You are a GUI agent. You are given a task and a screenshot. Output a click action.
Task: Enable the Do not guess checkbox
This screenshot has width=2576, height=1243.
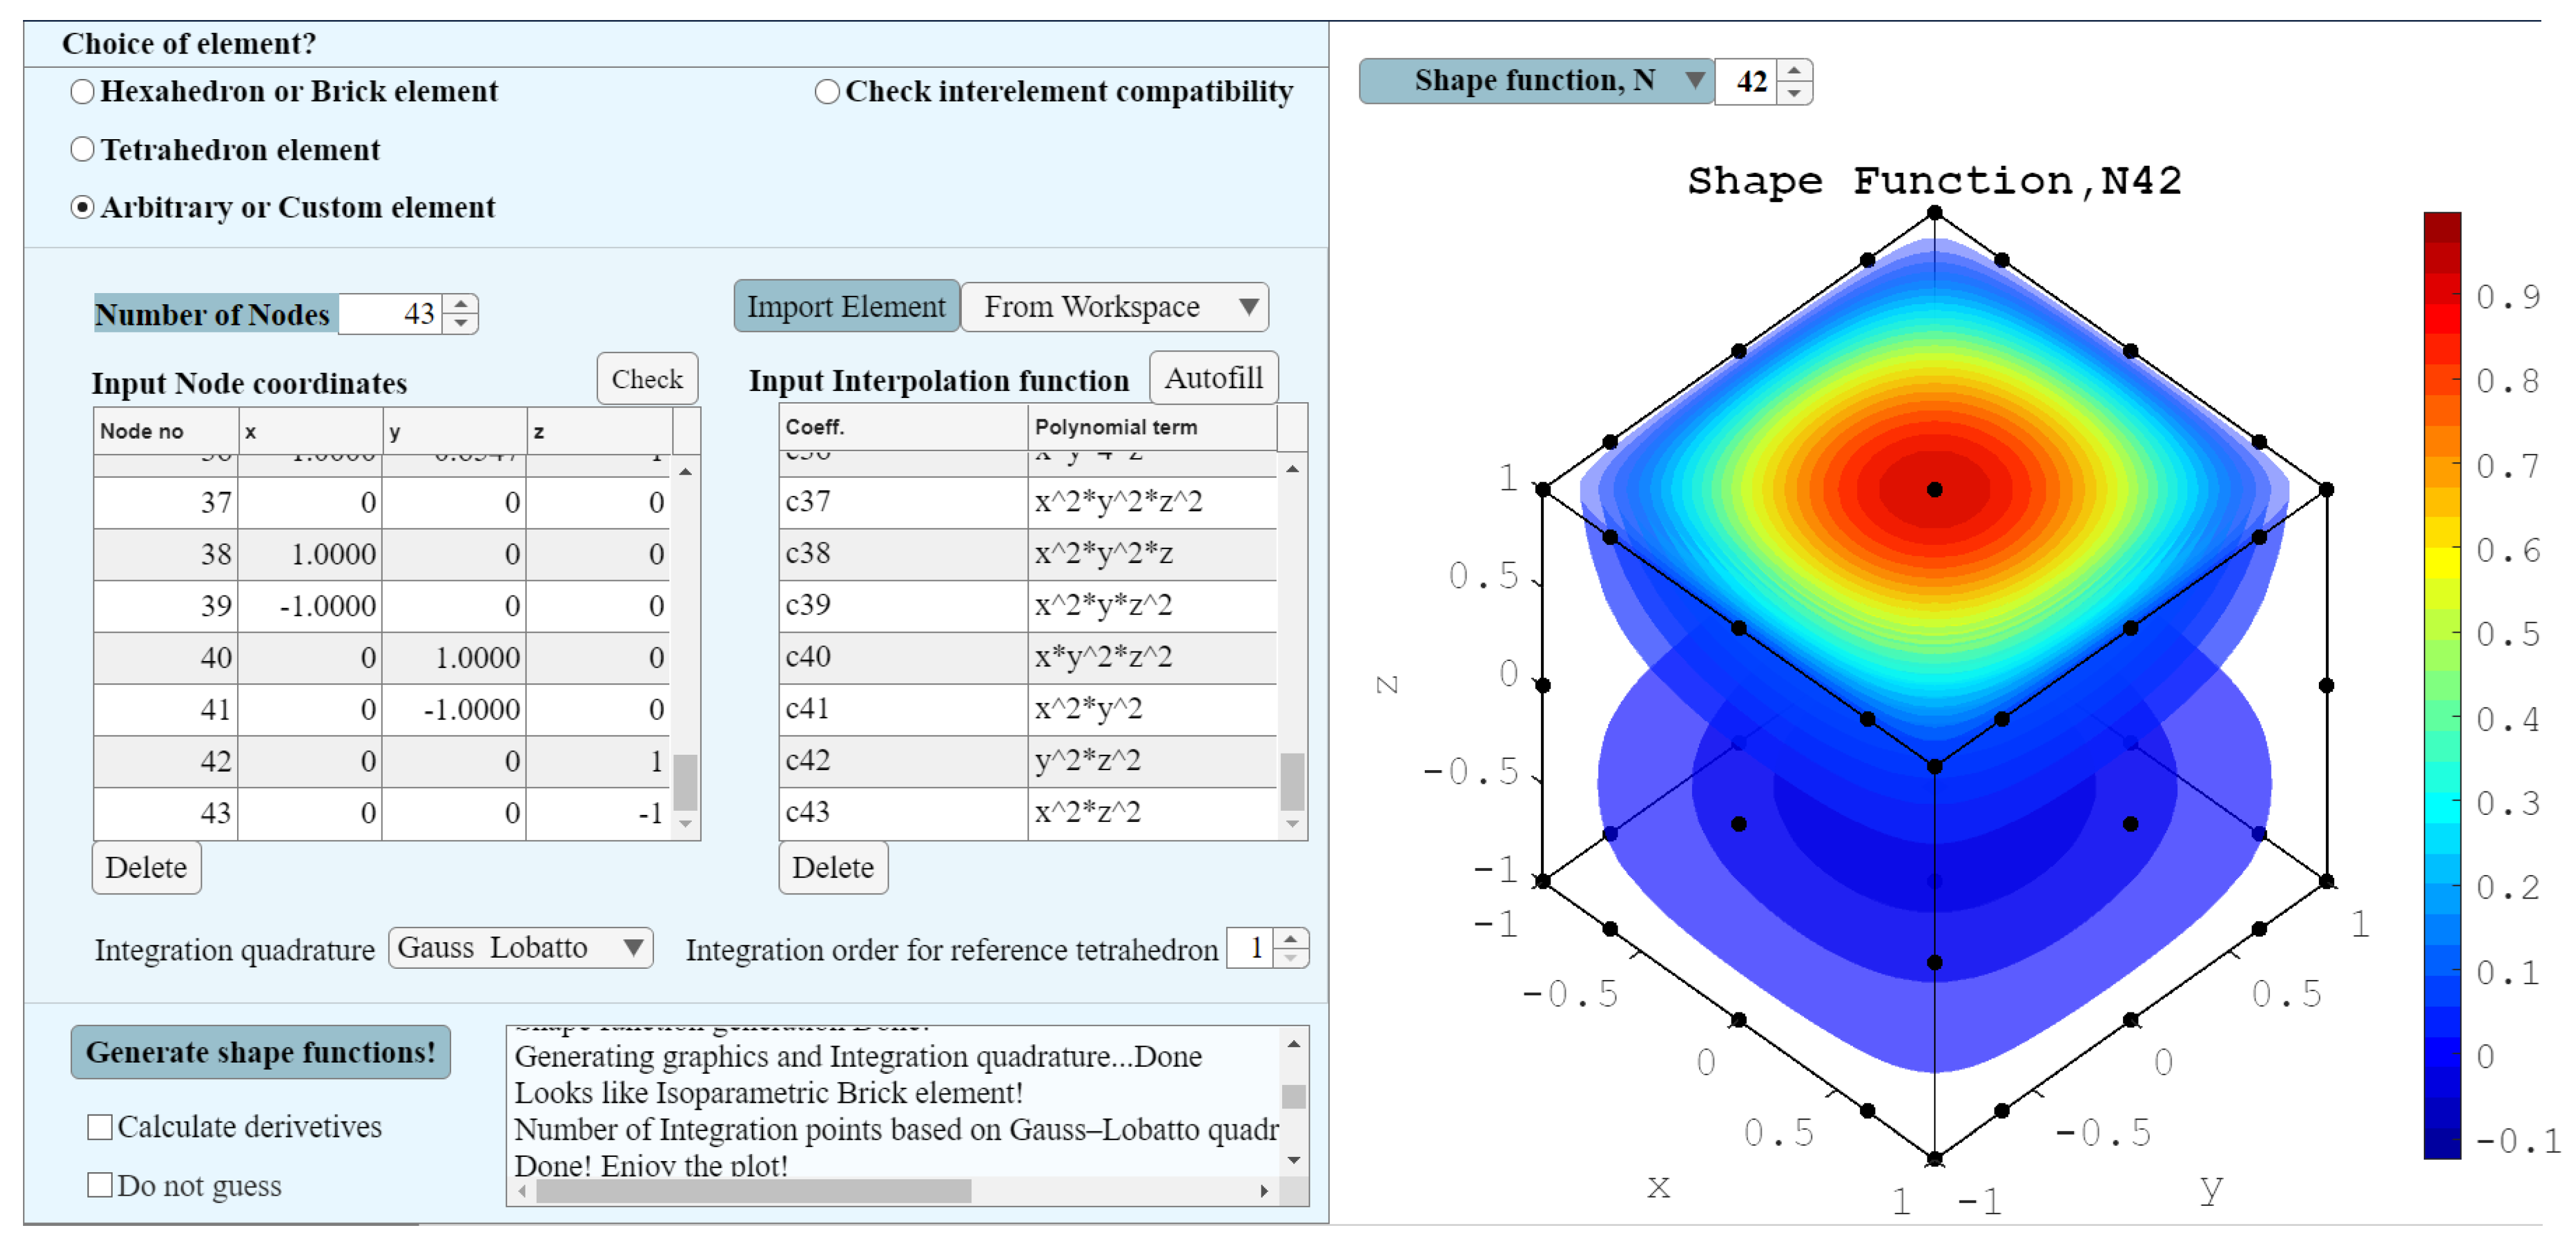point(100,1185)
